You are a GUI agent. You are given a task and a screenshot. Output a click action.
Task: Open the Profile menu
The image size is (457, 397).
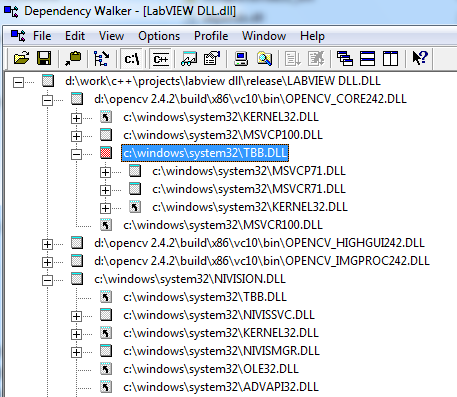(211, 36)
